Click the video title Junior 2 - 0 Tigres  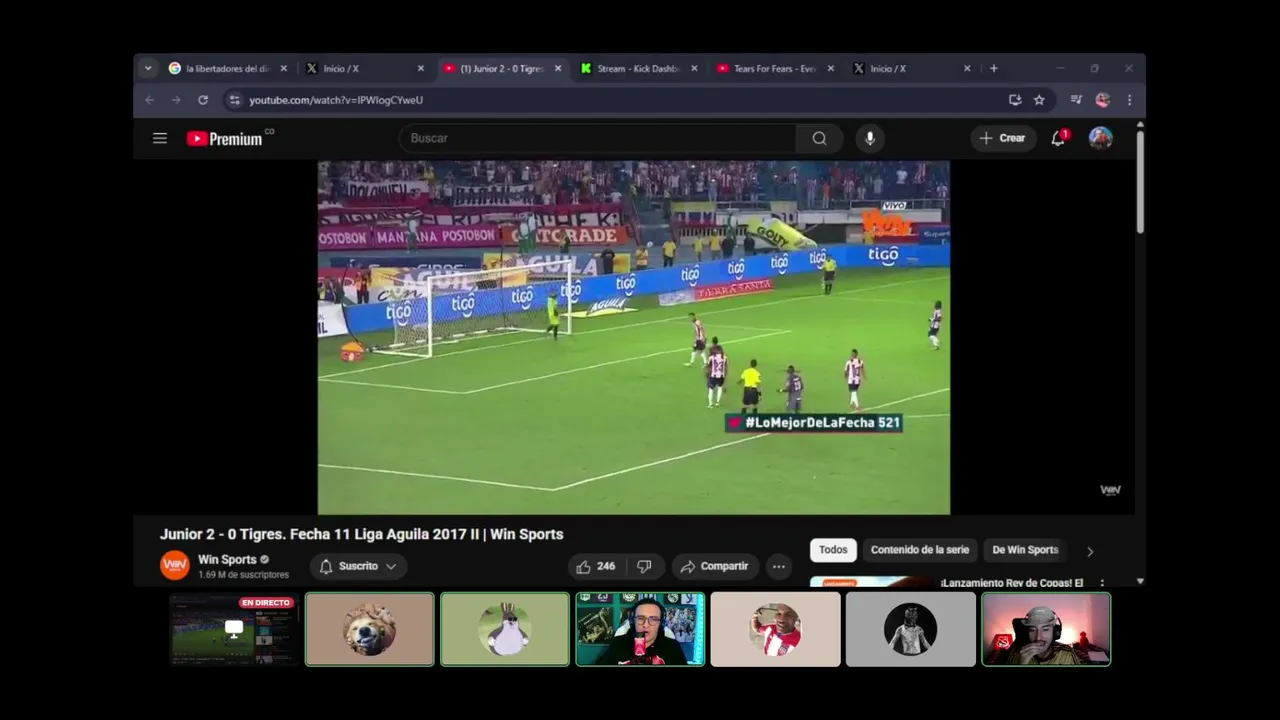(362, 534)
